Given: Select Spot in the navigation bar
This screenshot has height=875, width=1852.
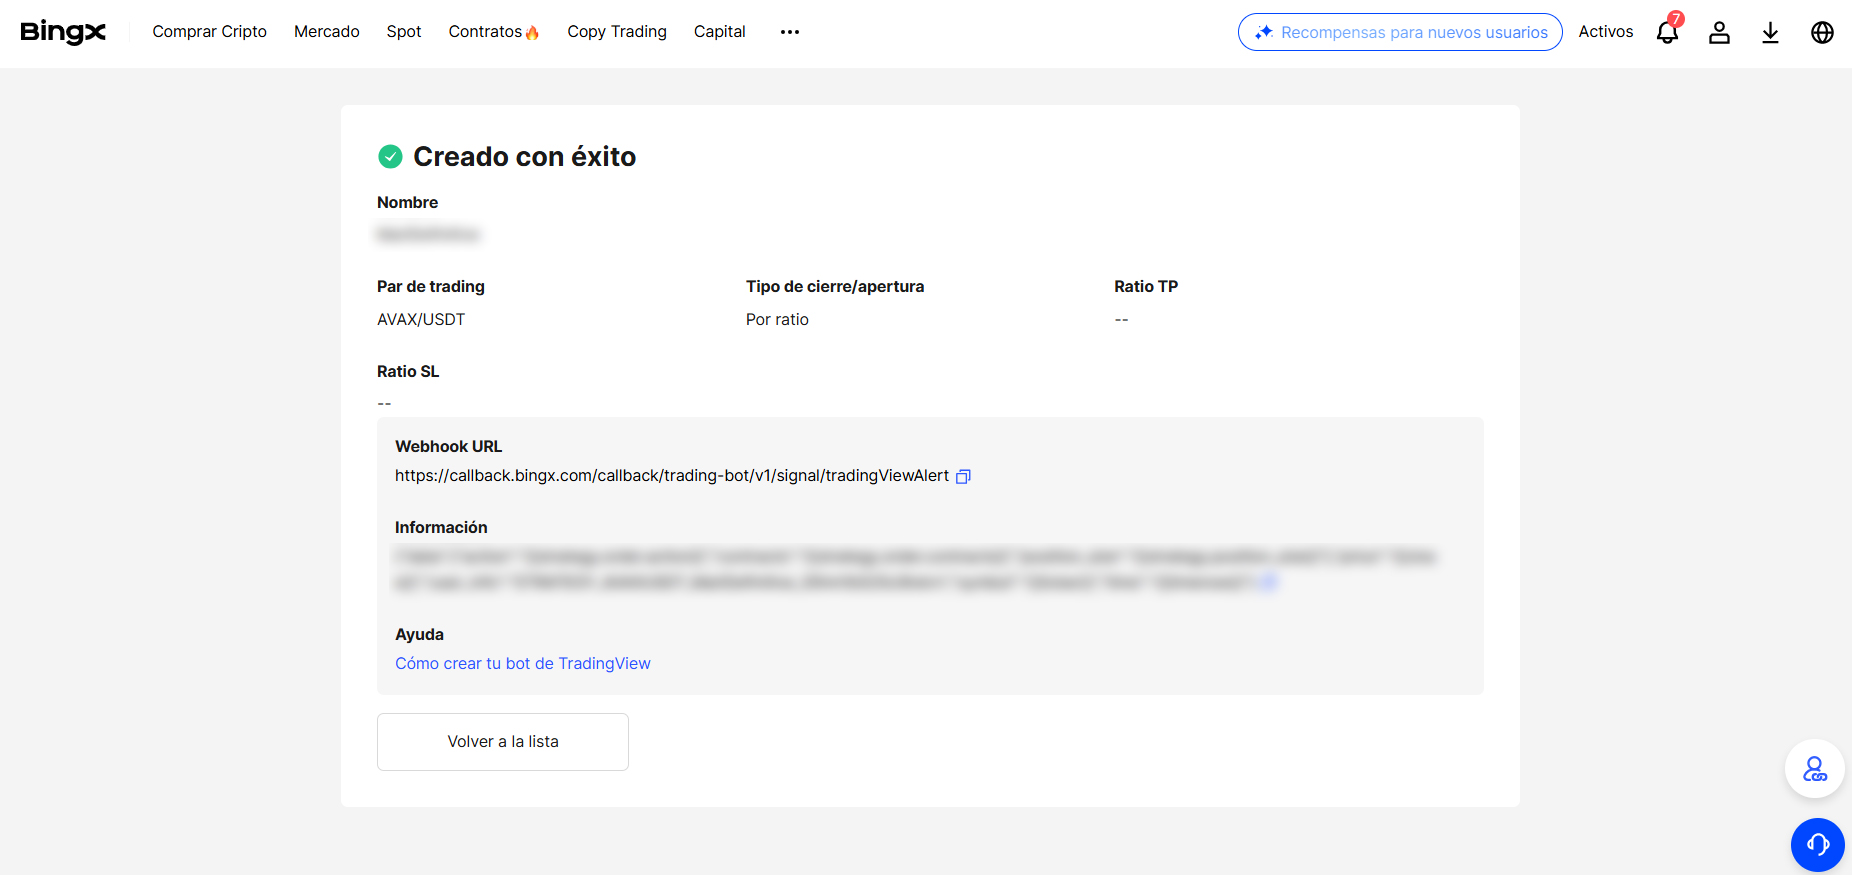Looking at the screenshot, I should coord(404,32).
